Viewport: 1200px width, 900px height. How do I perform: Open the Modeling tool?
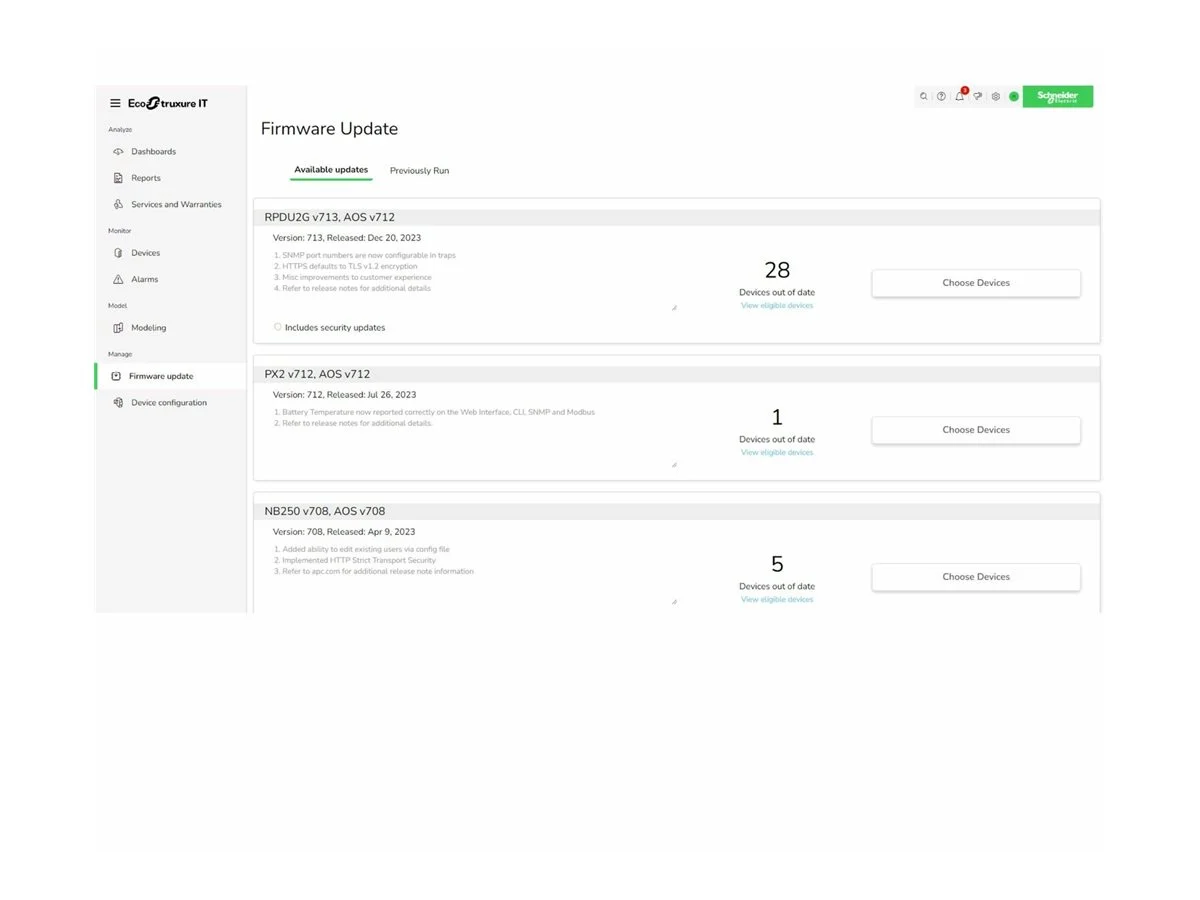pos(148,327)
